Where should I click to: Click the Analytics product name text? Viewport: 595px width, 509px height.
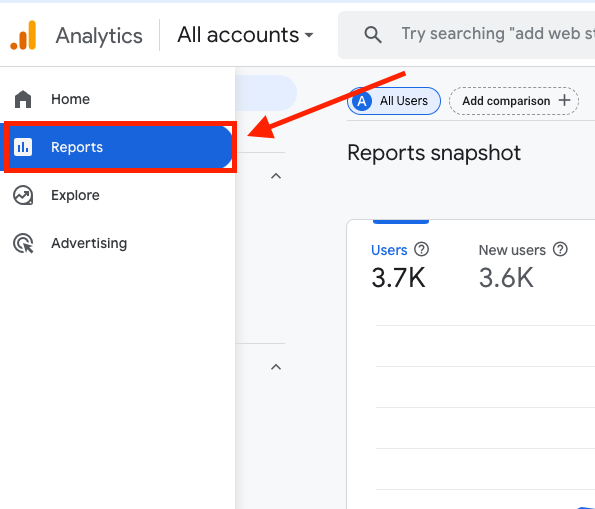tap(99, 36)
